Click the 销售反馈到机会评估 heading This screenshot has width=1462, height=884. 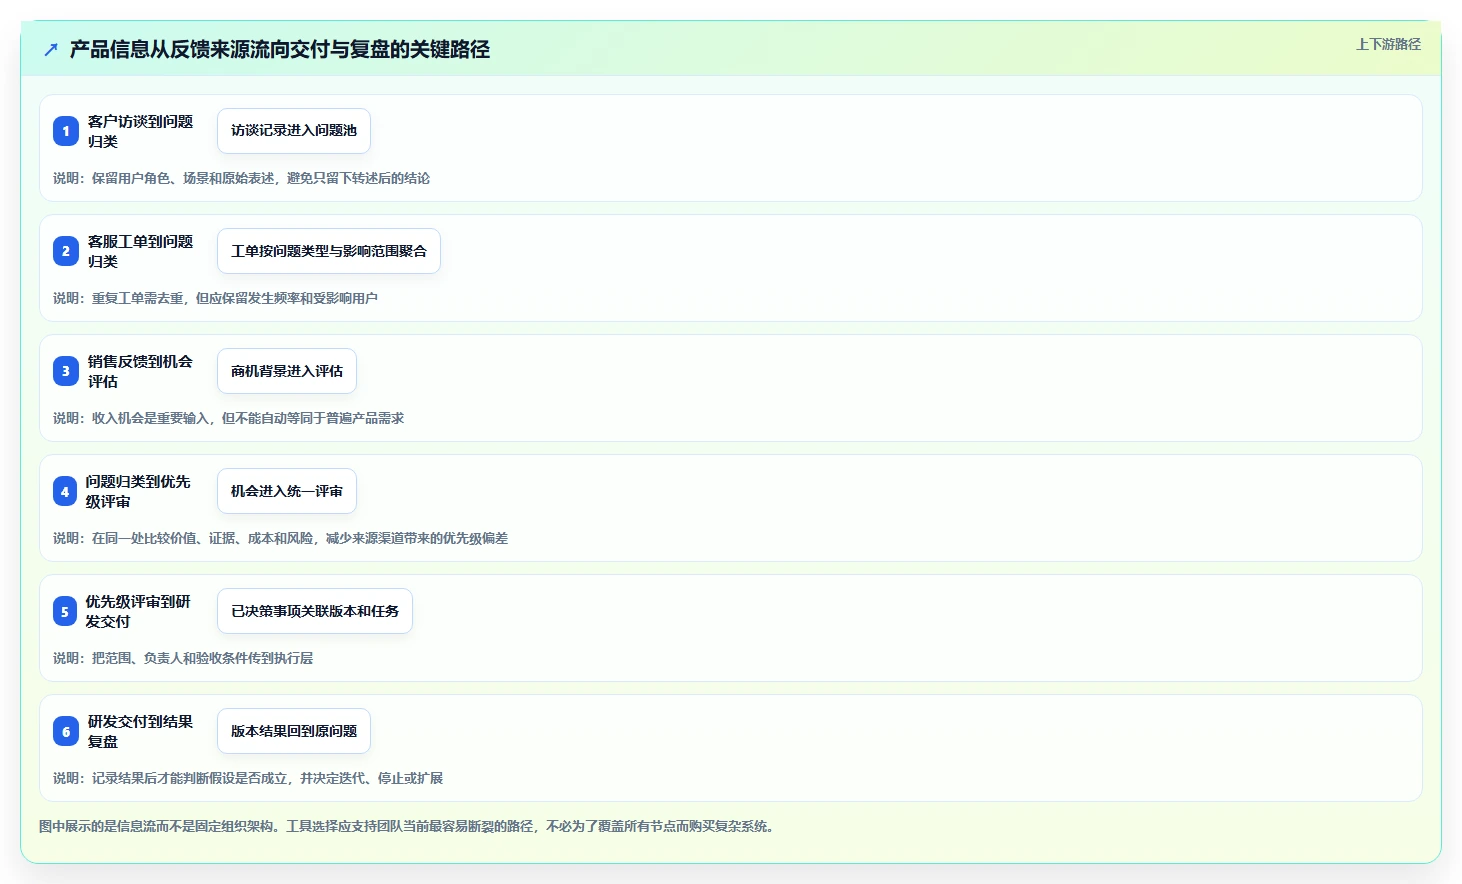pyautogui.click(x=140, y=371)
